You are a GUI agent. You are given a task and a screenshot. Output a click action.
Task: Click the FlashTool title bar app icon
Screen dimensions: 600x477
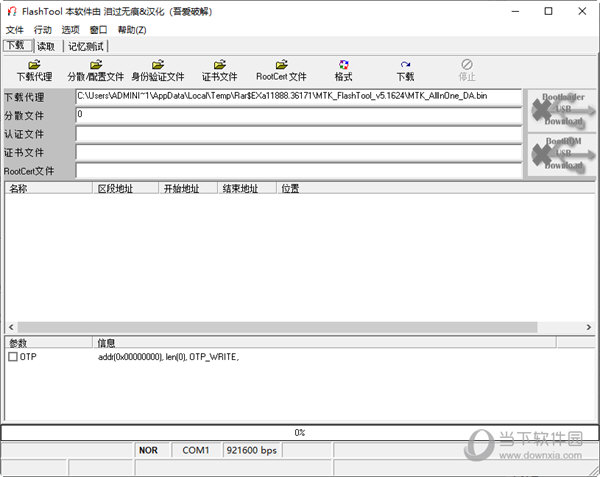pos(12,11)
